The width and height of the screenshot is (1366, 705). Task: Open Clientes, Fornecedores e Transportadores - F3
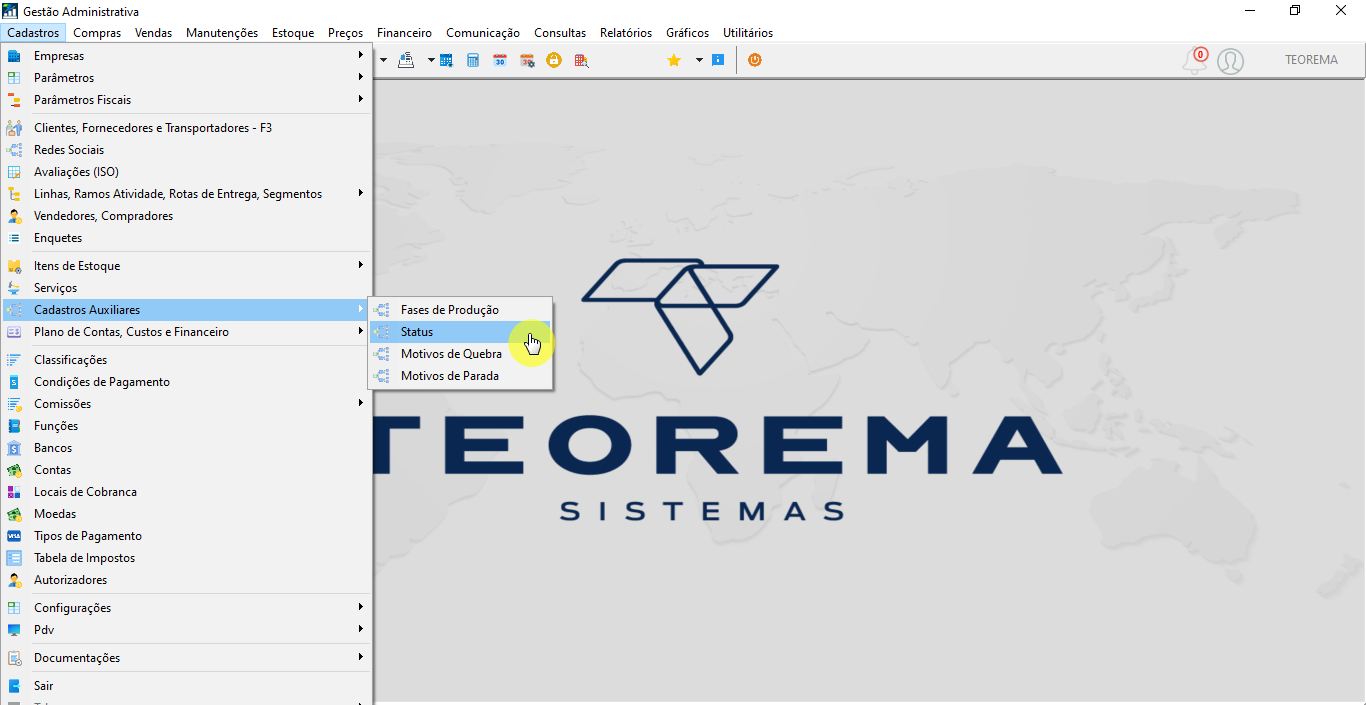click(187, 128)
